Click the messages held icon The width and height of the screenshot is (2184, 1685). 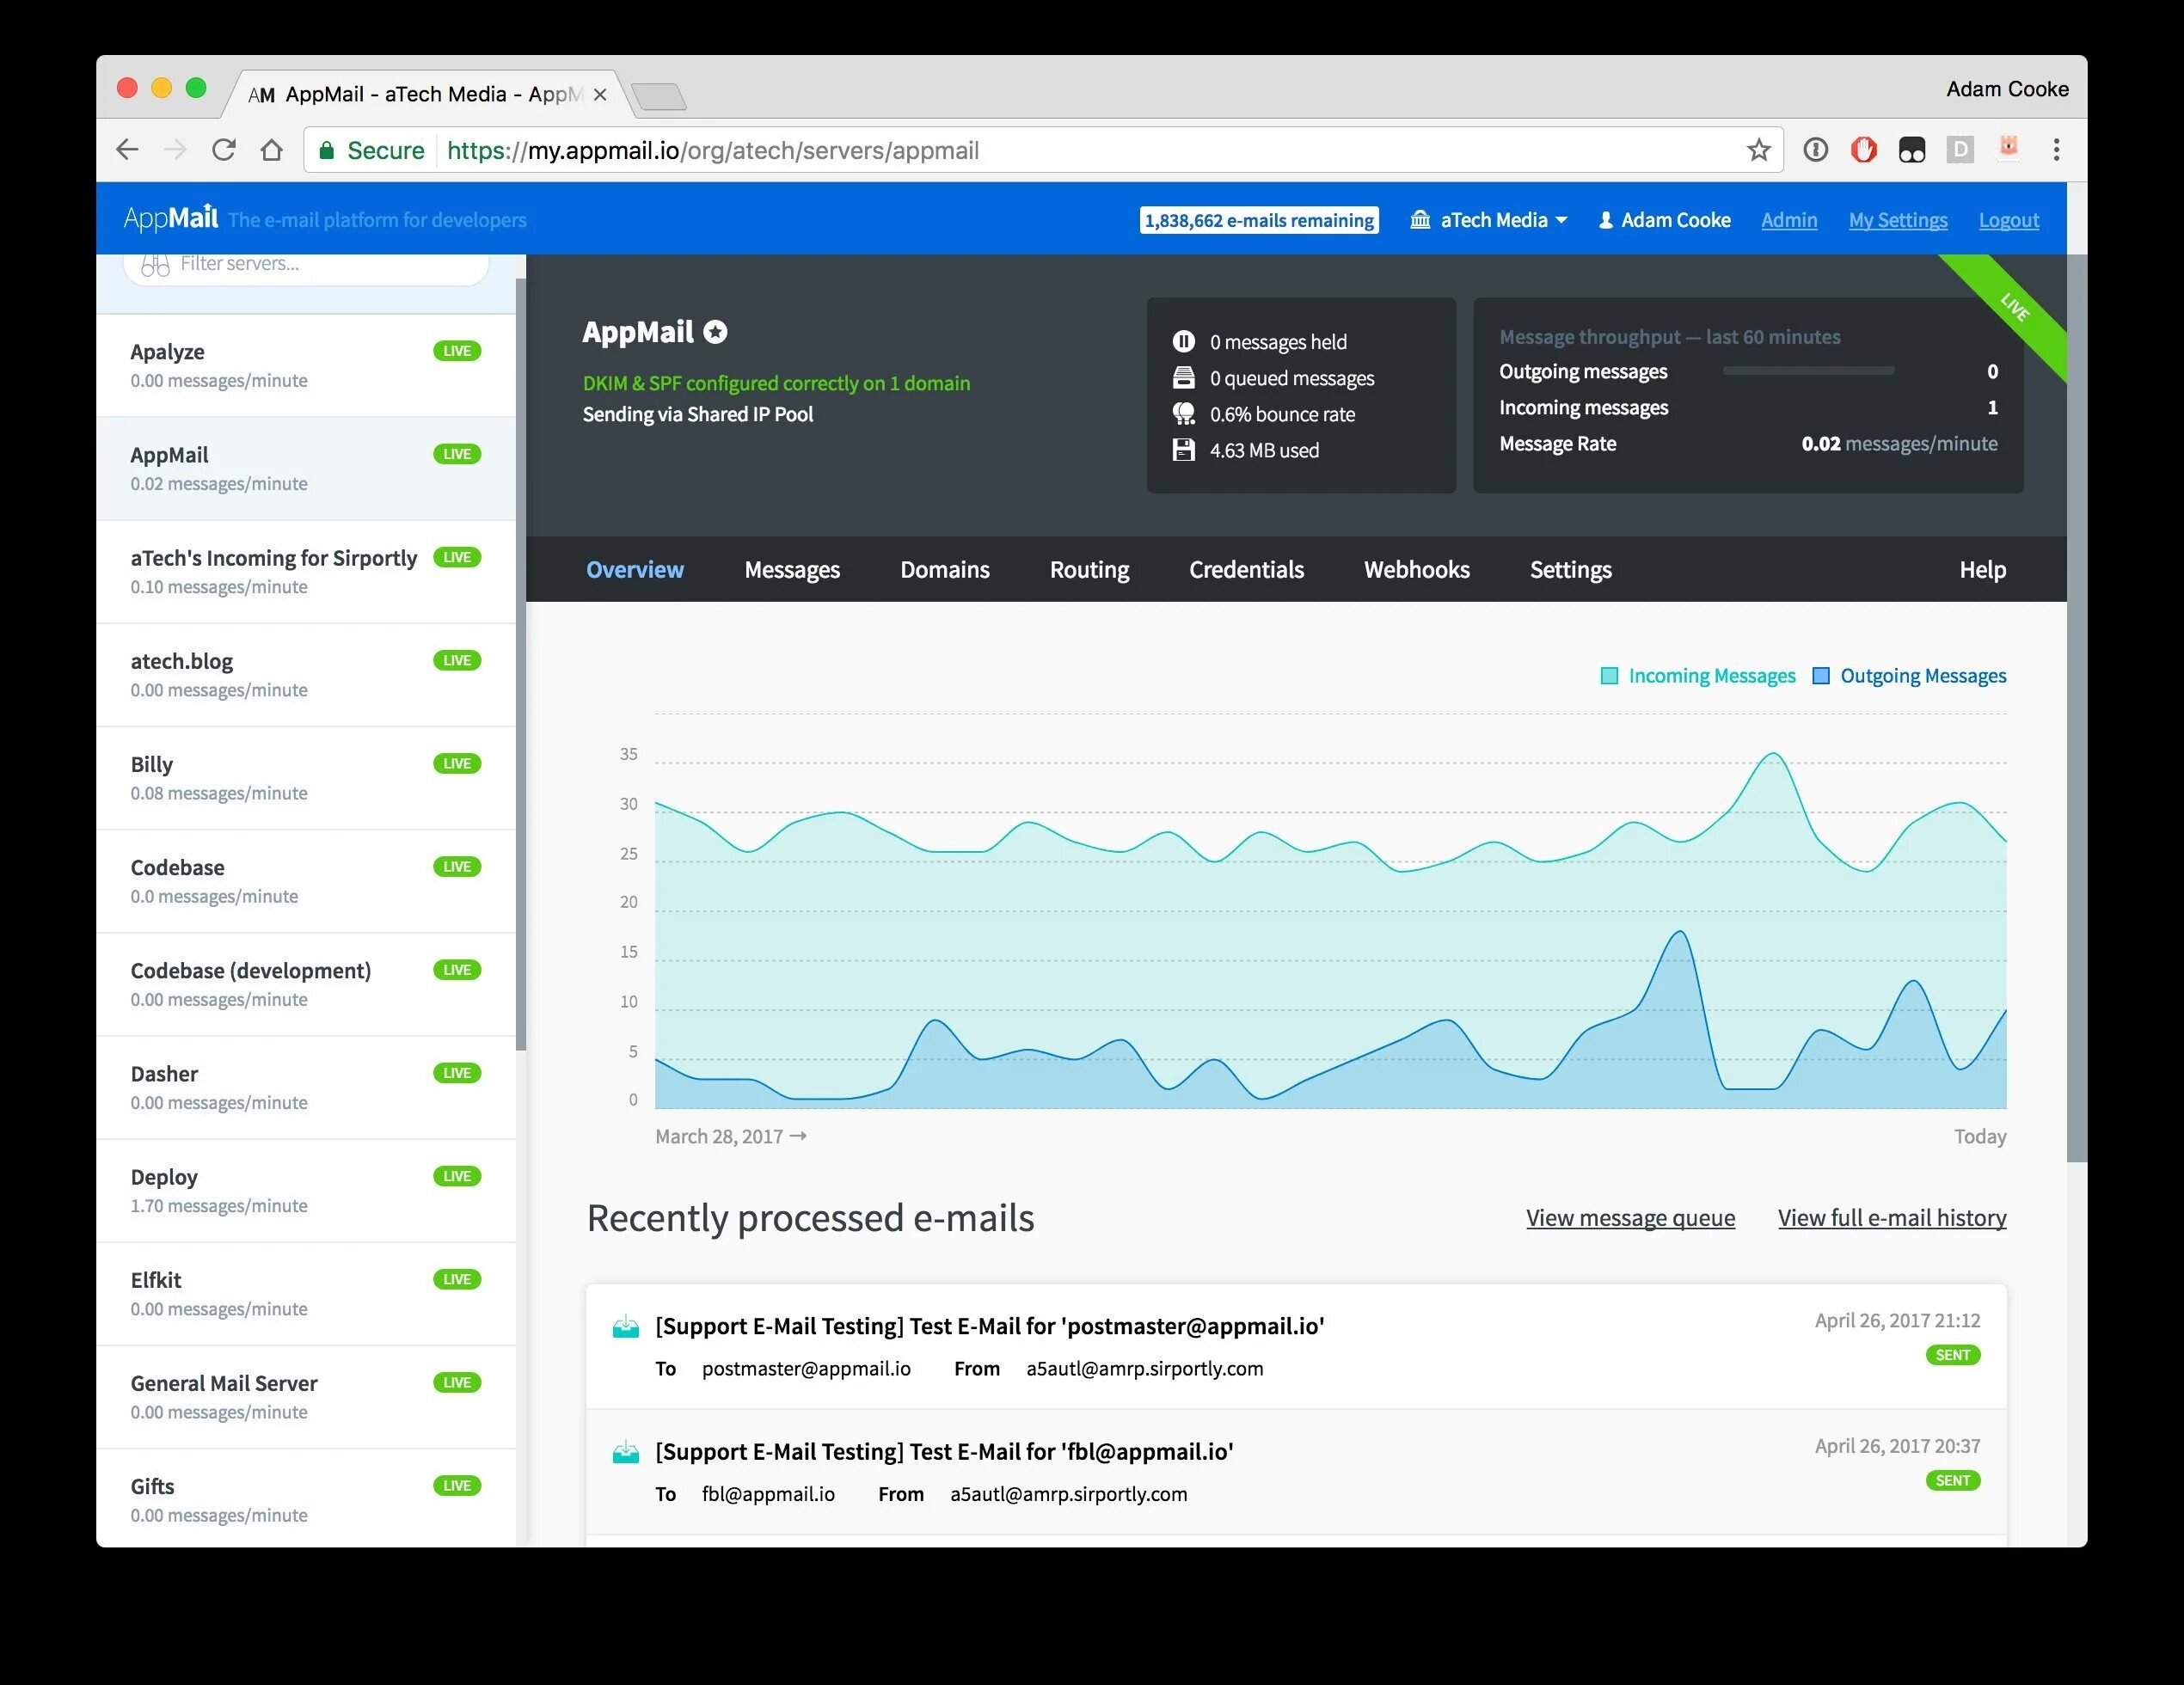[x=1186, y=340]
